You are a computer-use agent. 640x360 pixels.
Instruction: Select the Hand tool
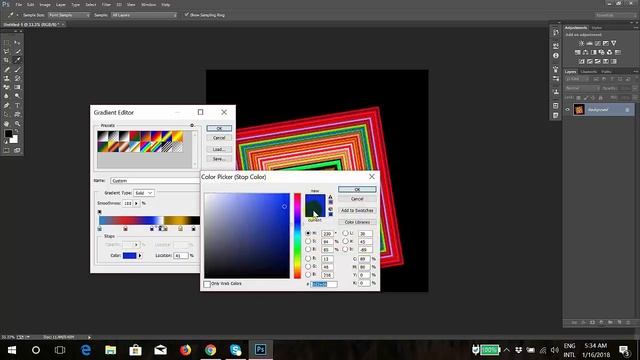pos(7,123)
